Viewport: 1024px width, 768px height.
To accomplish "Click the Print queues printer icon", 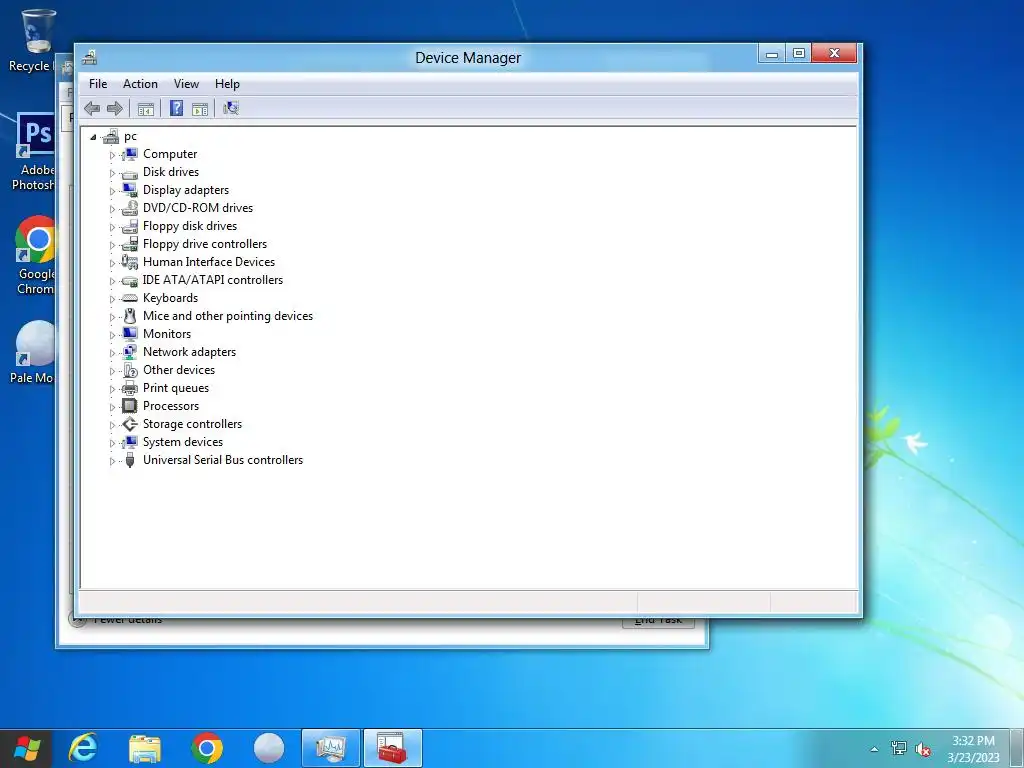I will coord(130,388).
